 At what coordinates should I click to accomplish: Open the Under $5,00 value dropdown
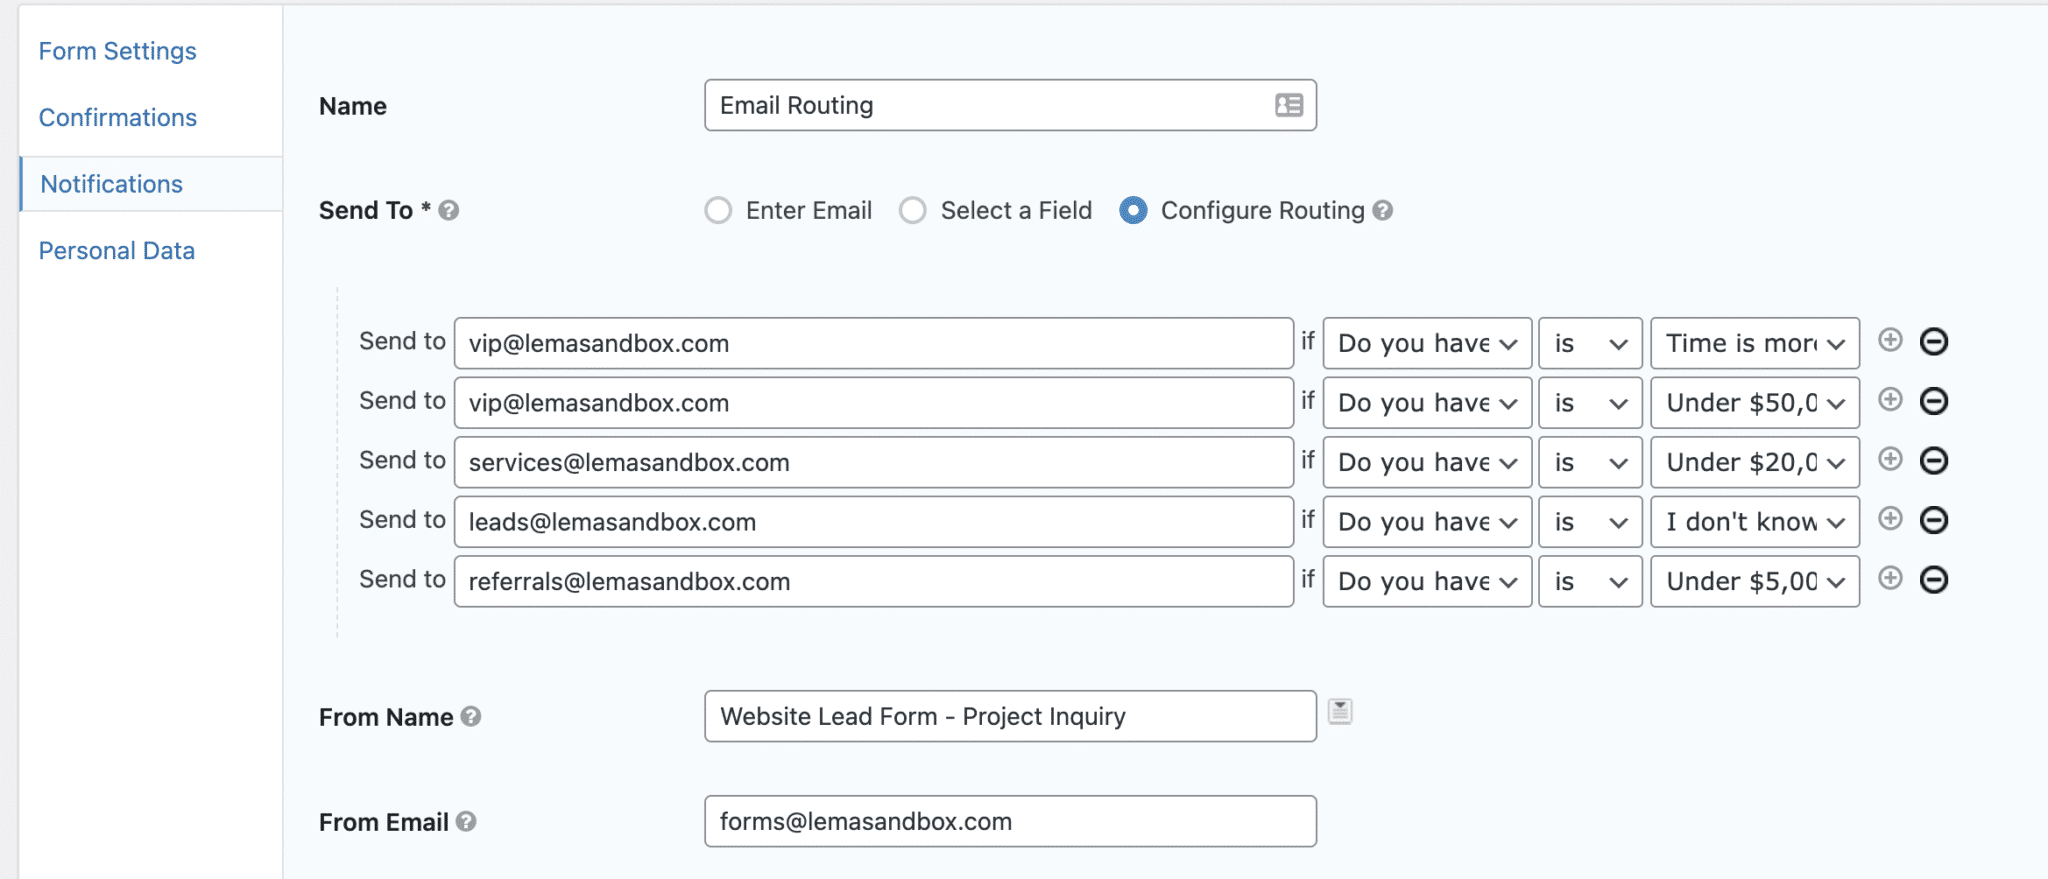pyautogui.click(x=1755, y=581)
